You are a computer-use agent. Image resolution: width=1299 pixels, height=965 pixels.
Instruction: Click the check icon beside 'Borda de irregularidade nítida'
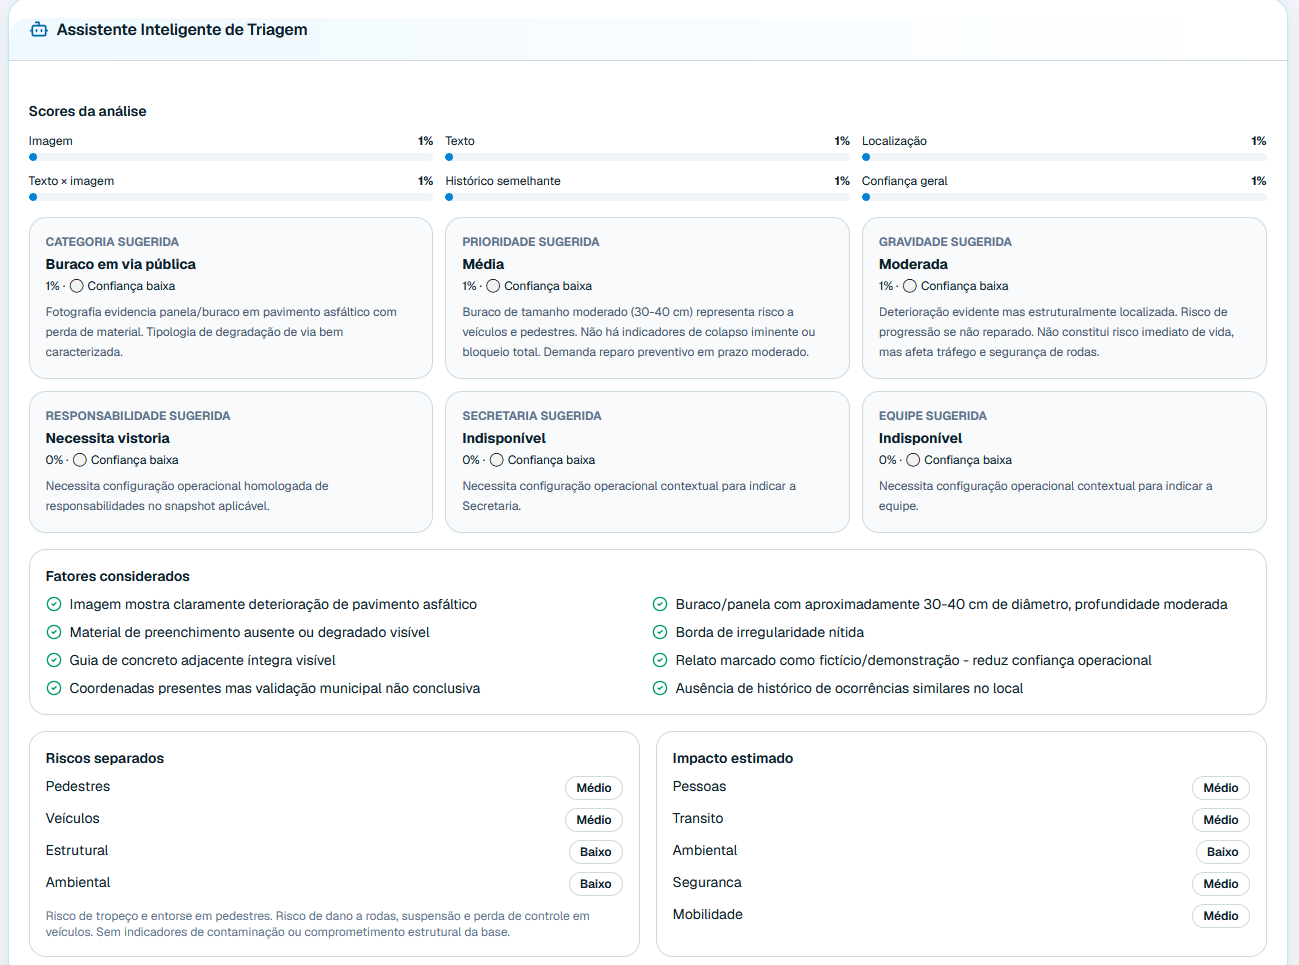click(x=660, y=632)
